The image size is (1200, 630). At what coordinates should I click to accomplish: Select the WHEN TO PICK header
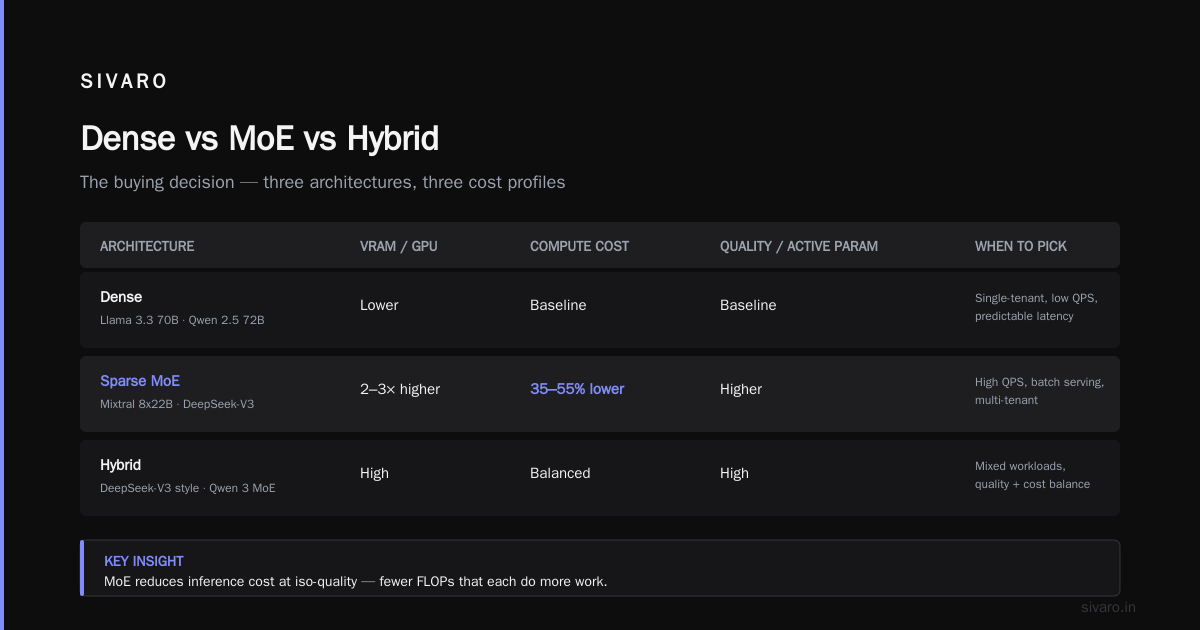[1021, 246]
